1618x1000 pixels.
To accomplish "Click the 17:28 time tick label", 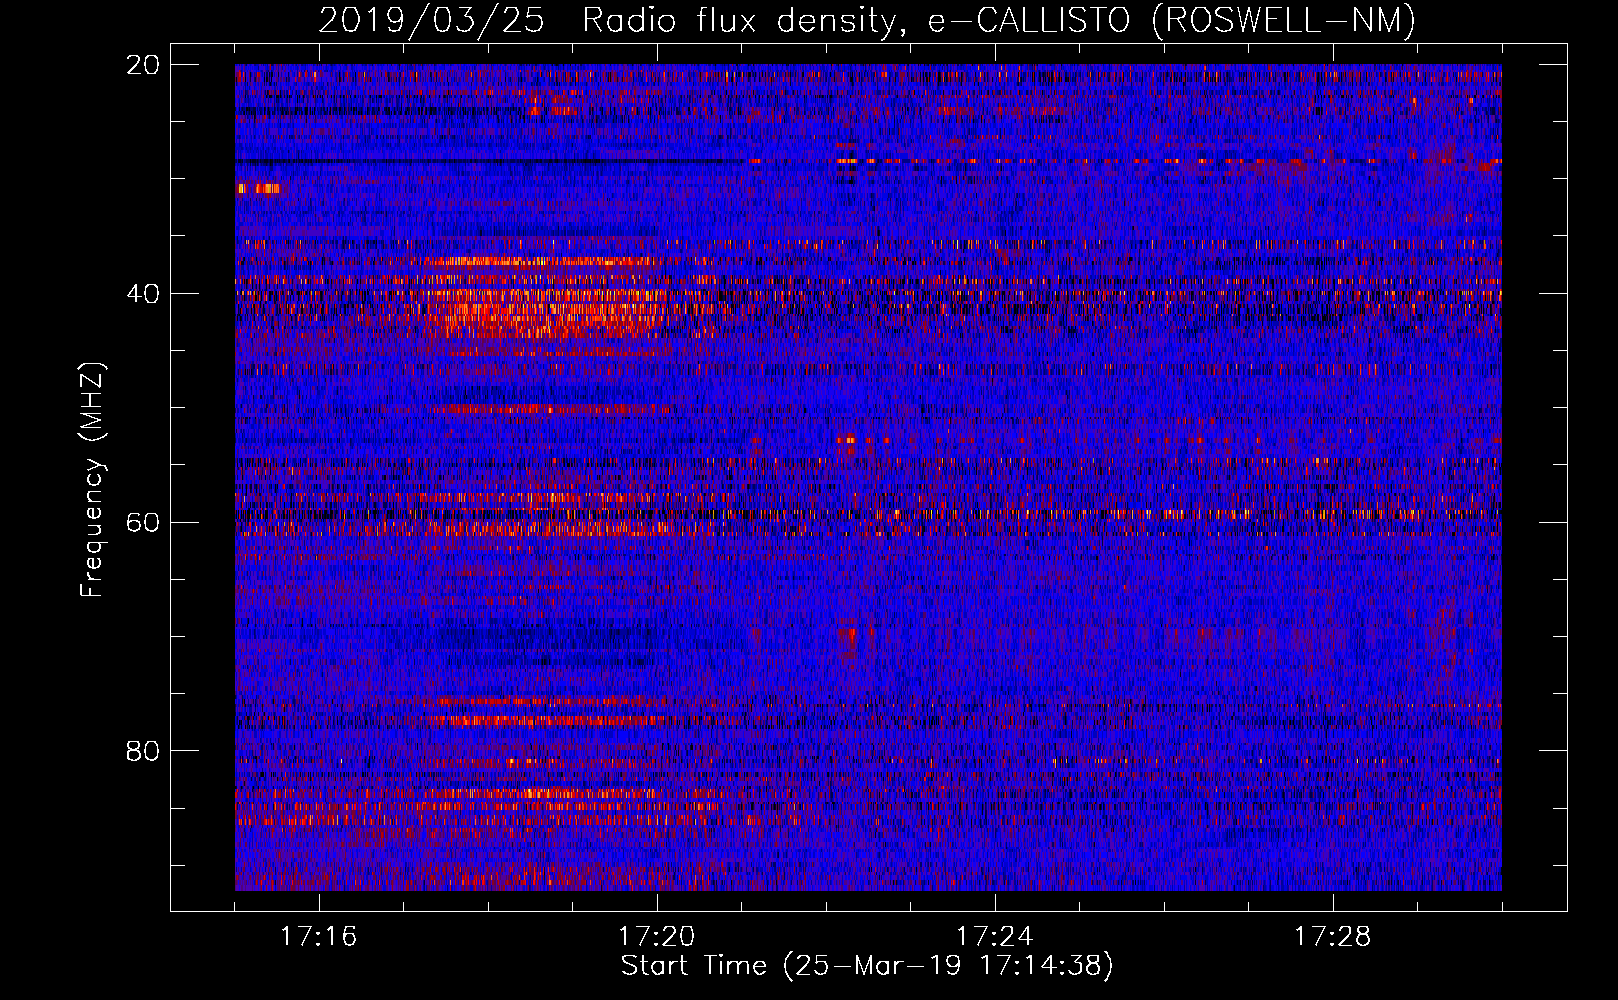I will (x=1332, y=937).
